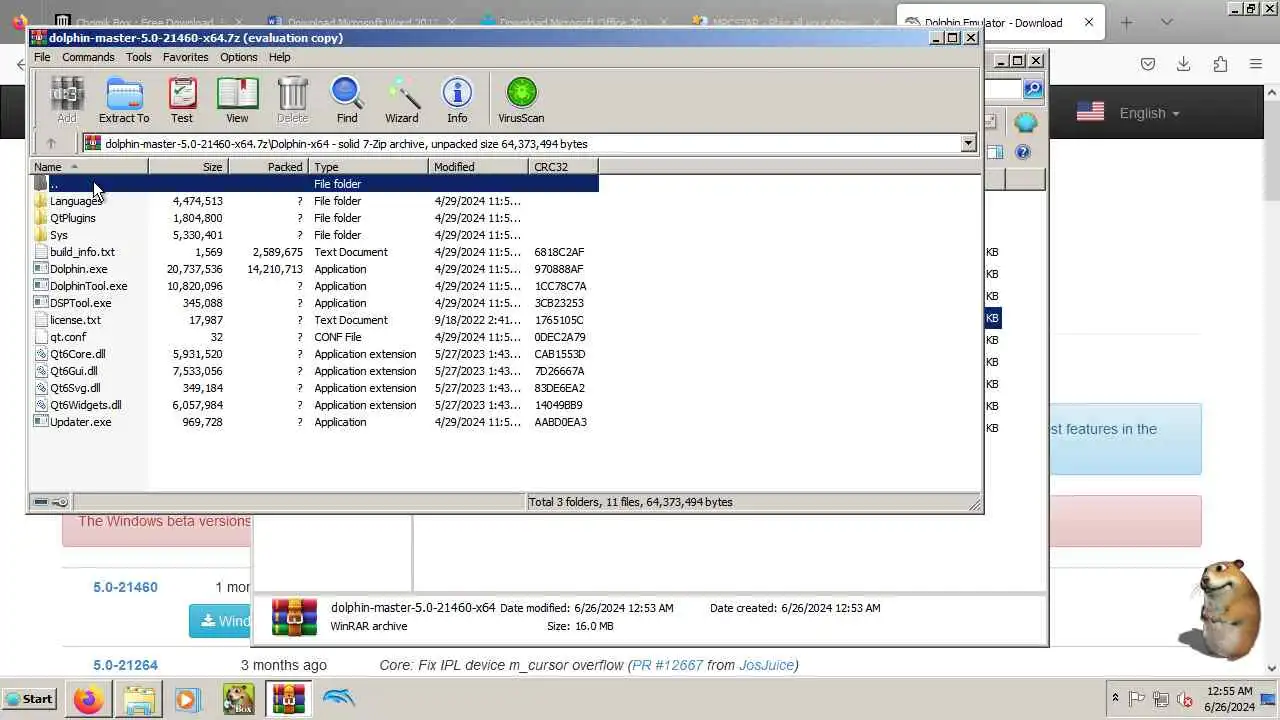Viewport: 1280px width, 720px height.
Task: Select the parent folder '..' row
Action: coord(314,184)
